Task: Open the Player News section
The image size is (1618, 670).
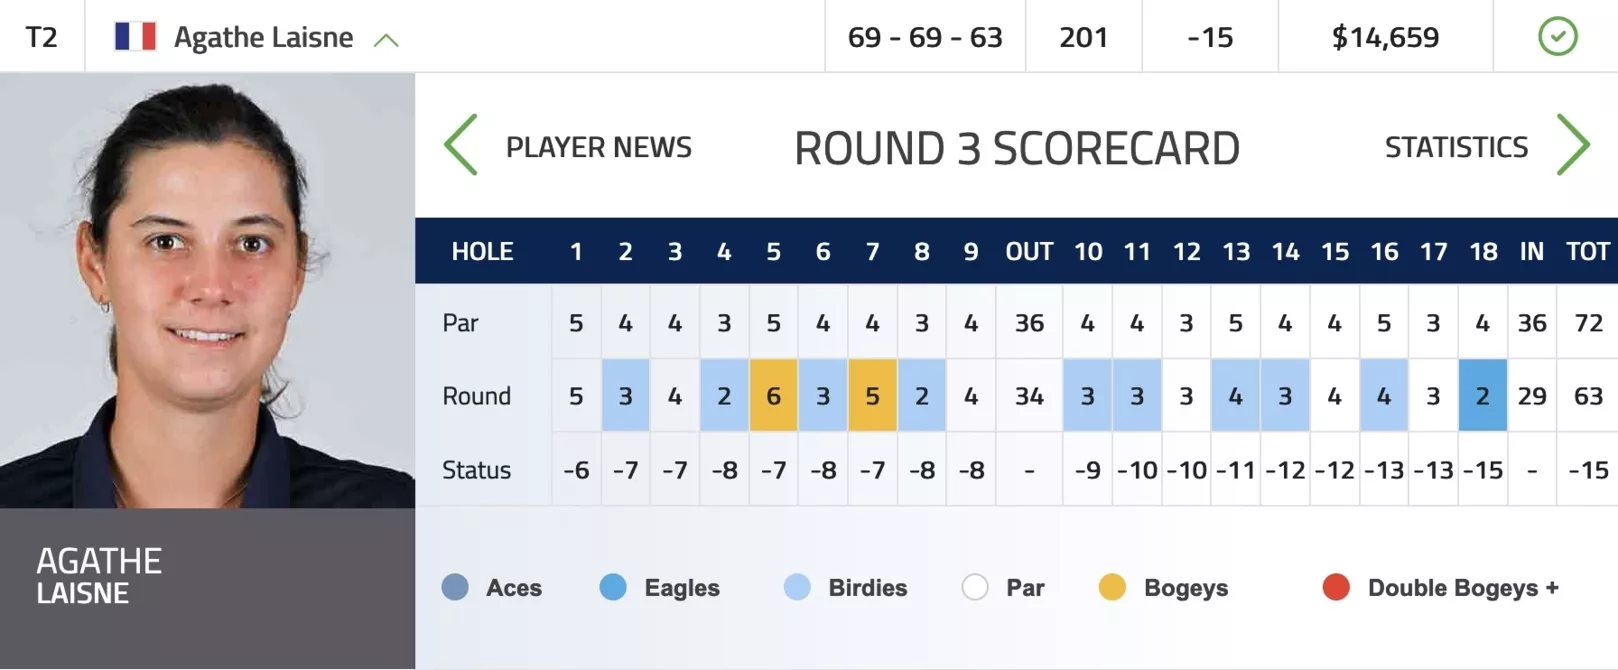Action: [598, 147]
